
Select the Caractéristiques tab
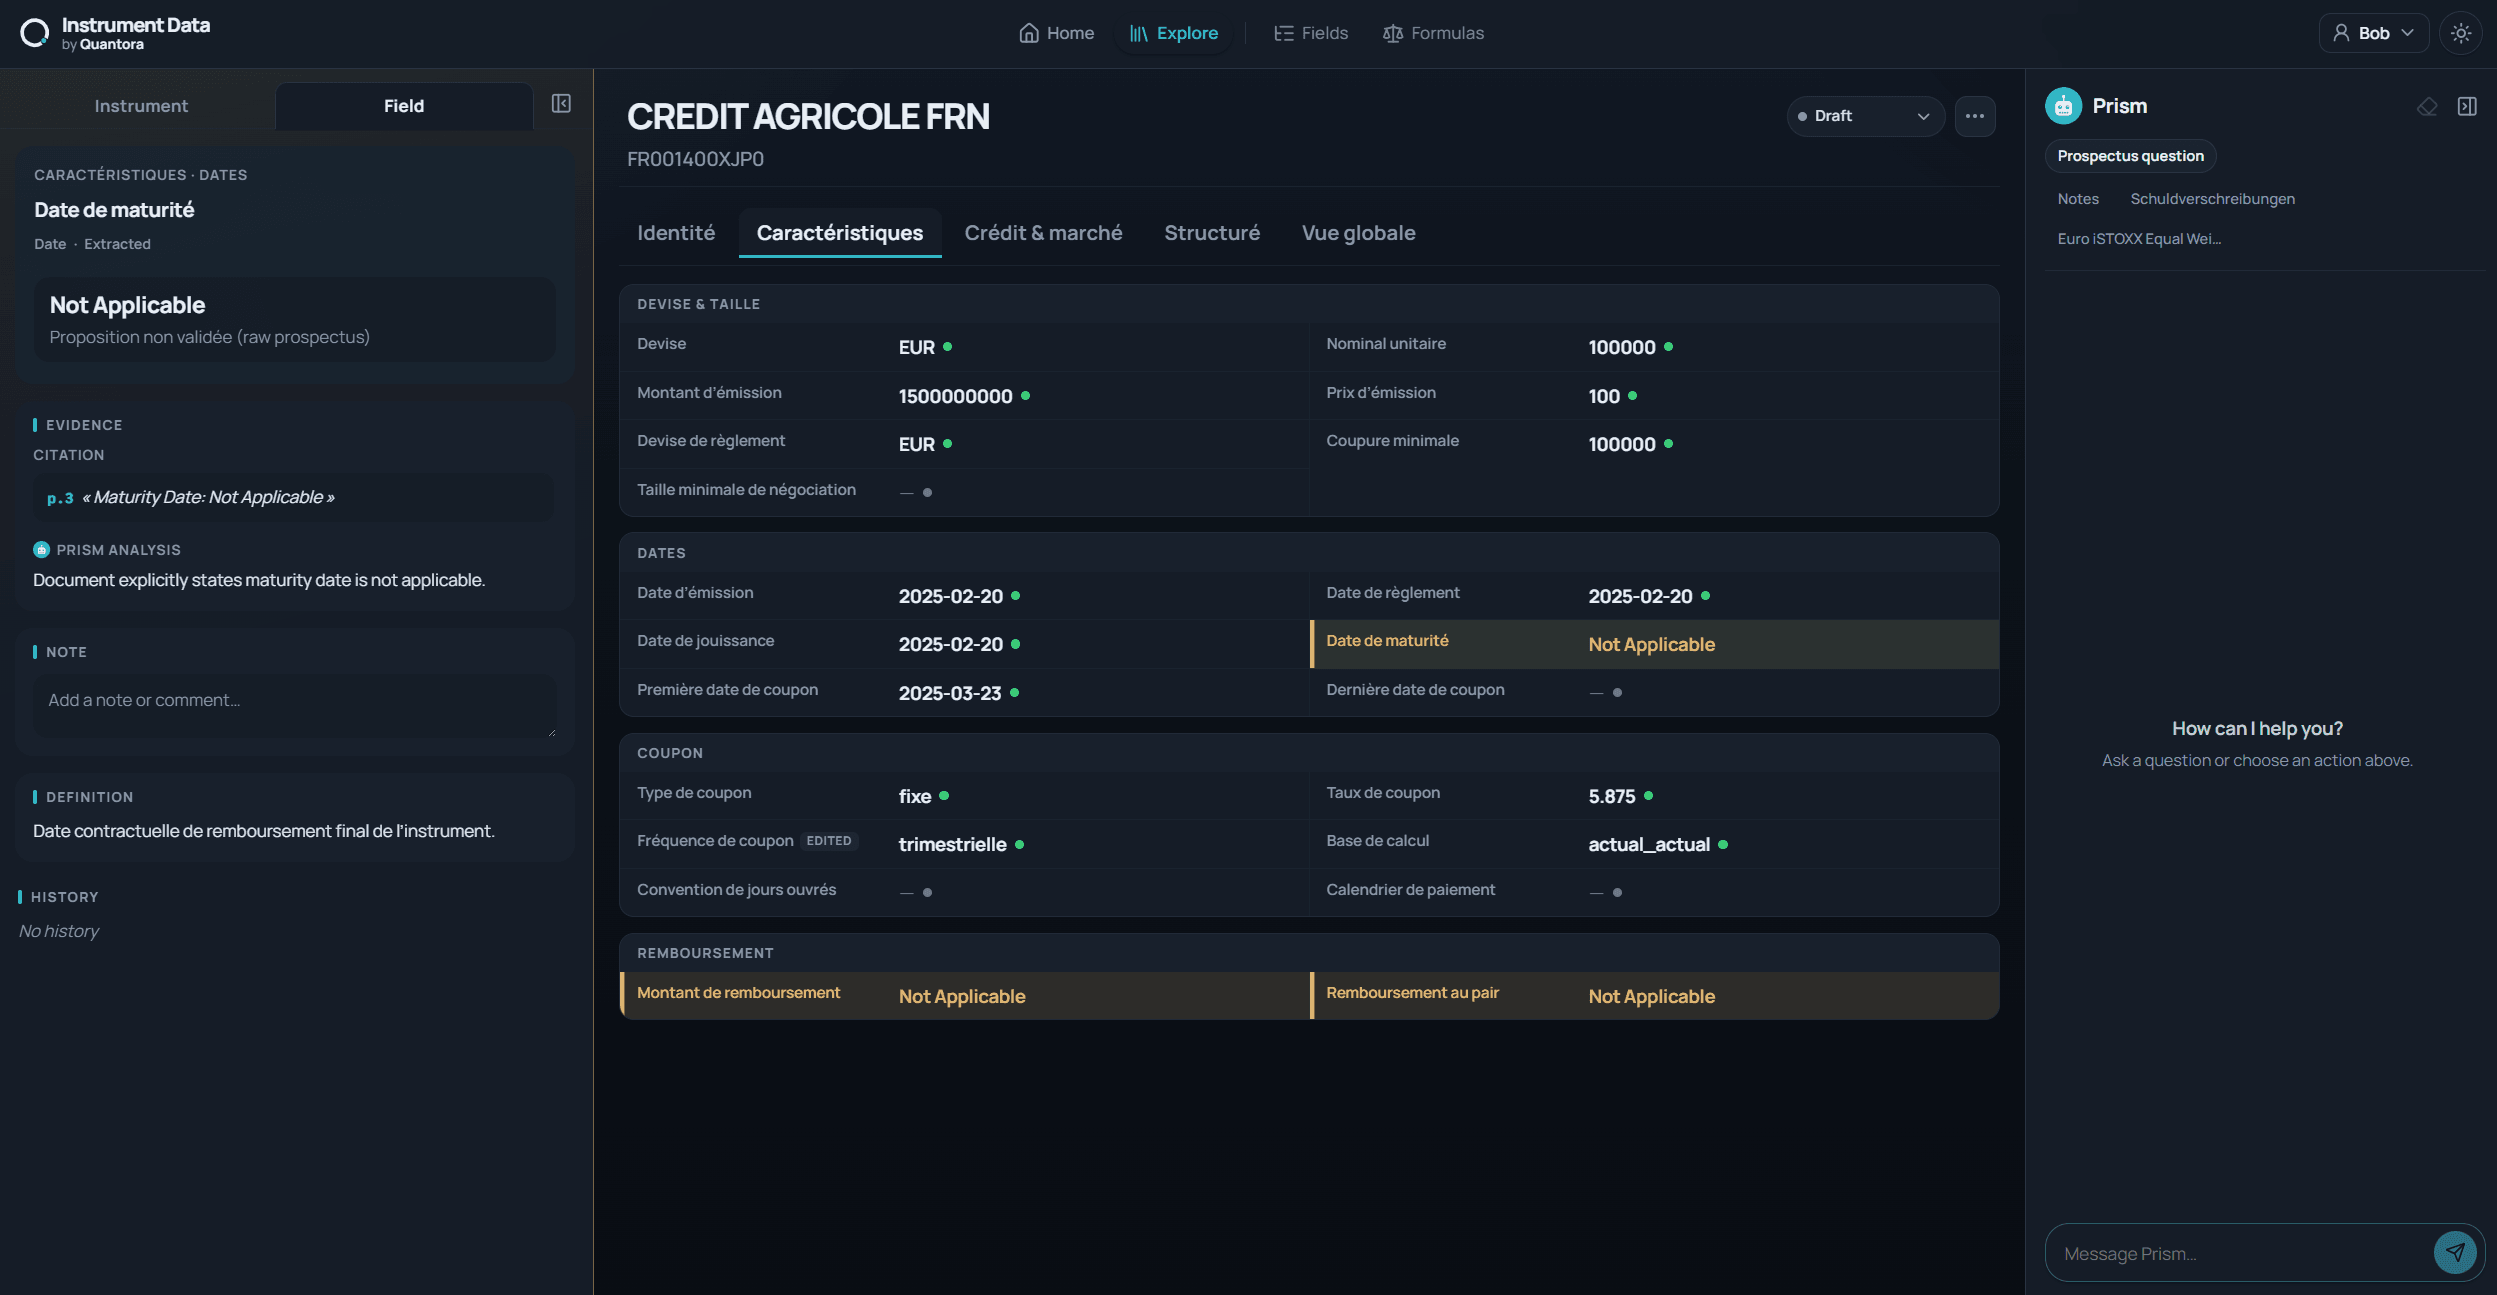point(840,233)
